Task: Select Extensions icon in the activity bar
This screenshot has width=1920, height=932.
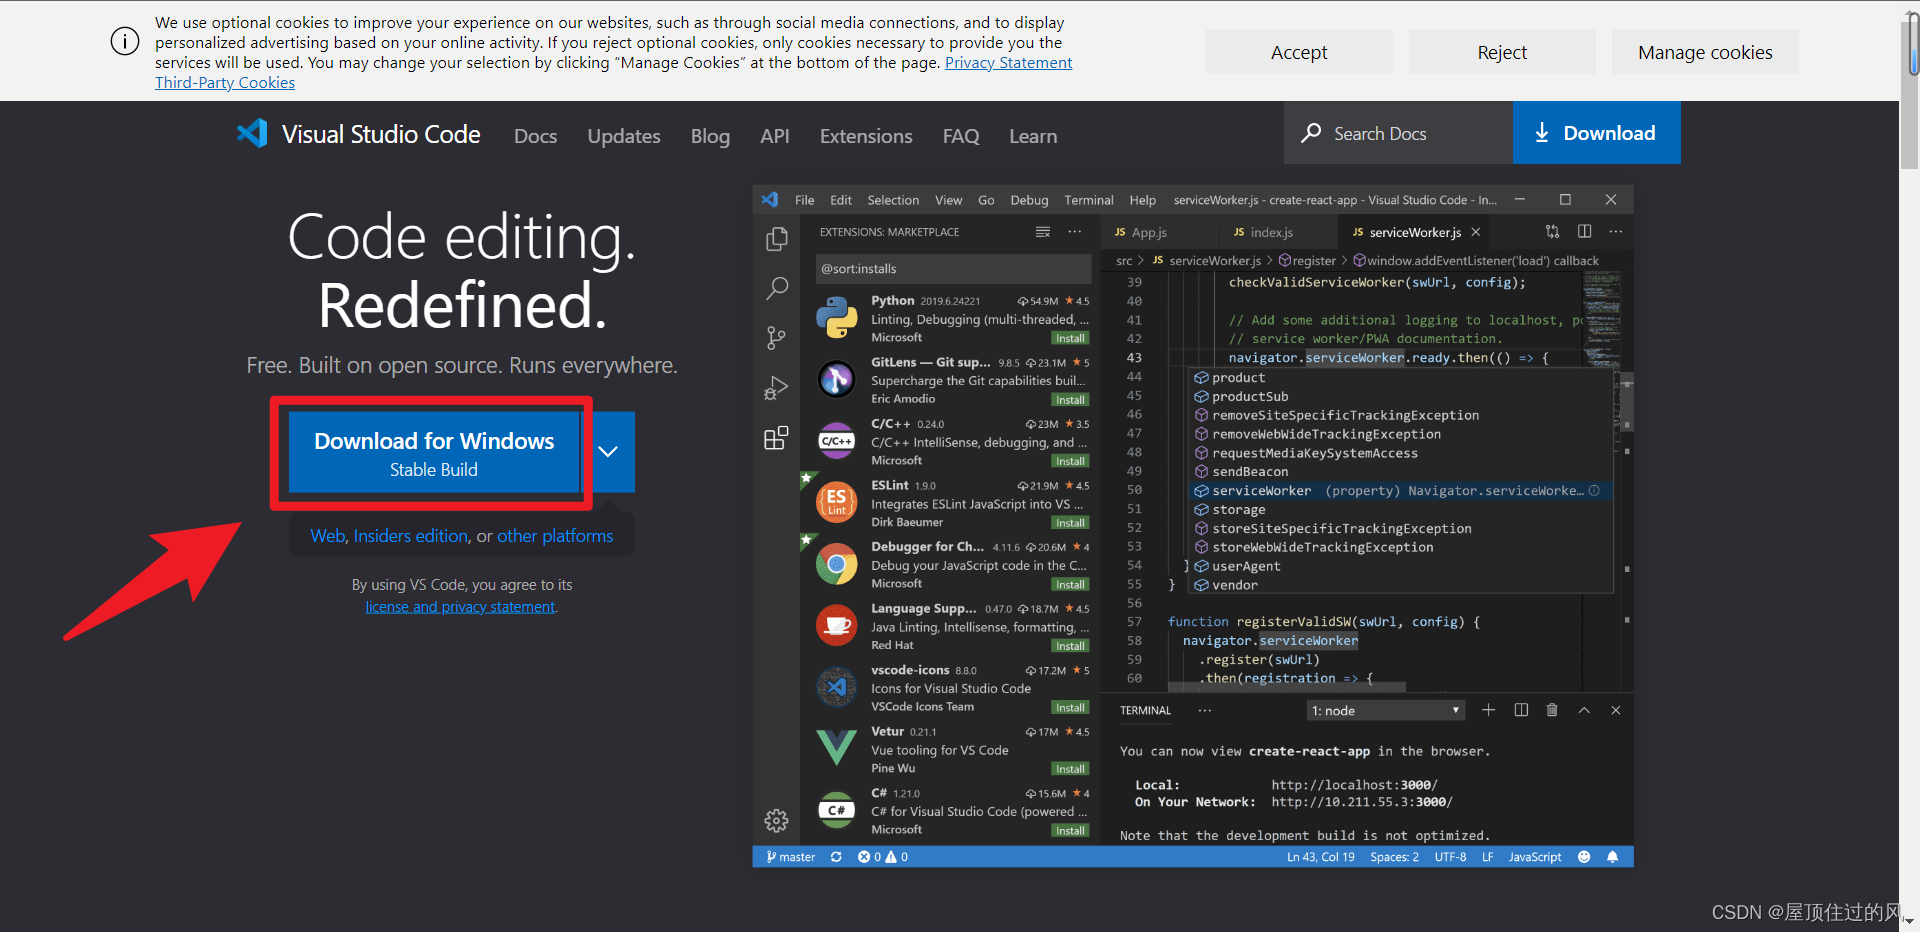Action: 776,438
